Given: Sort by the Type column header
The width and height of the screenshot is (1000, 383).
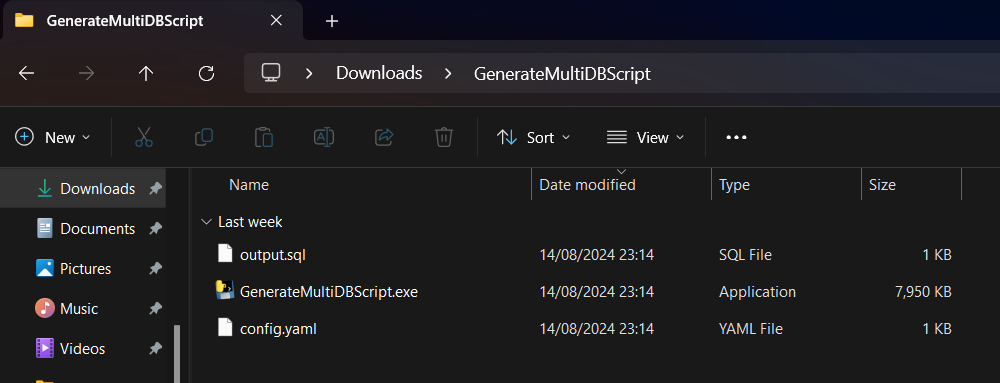Looking at the screenshot, I should point(734,185).
